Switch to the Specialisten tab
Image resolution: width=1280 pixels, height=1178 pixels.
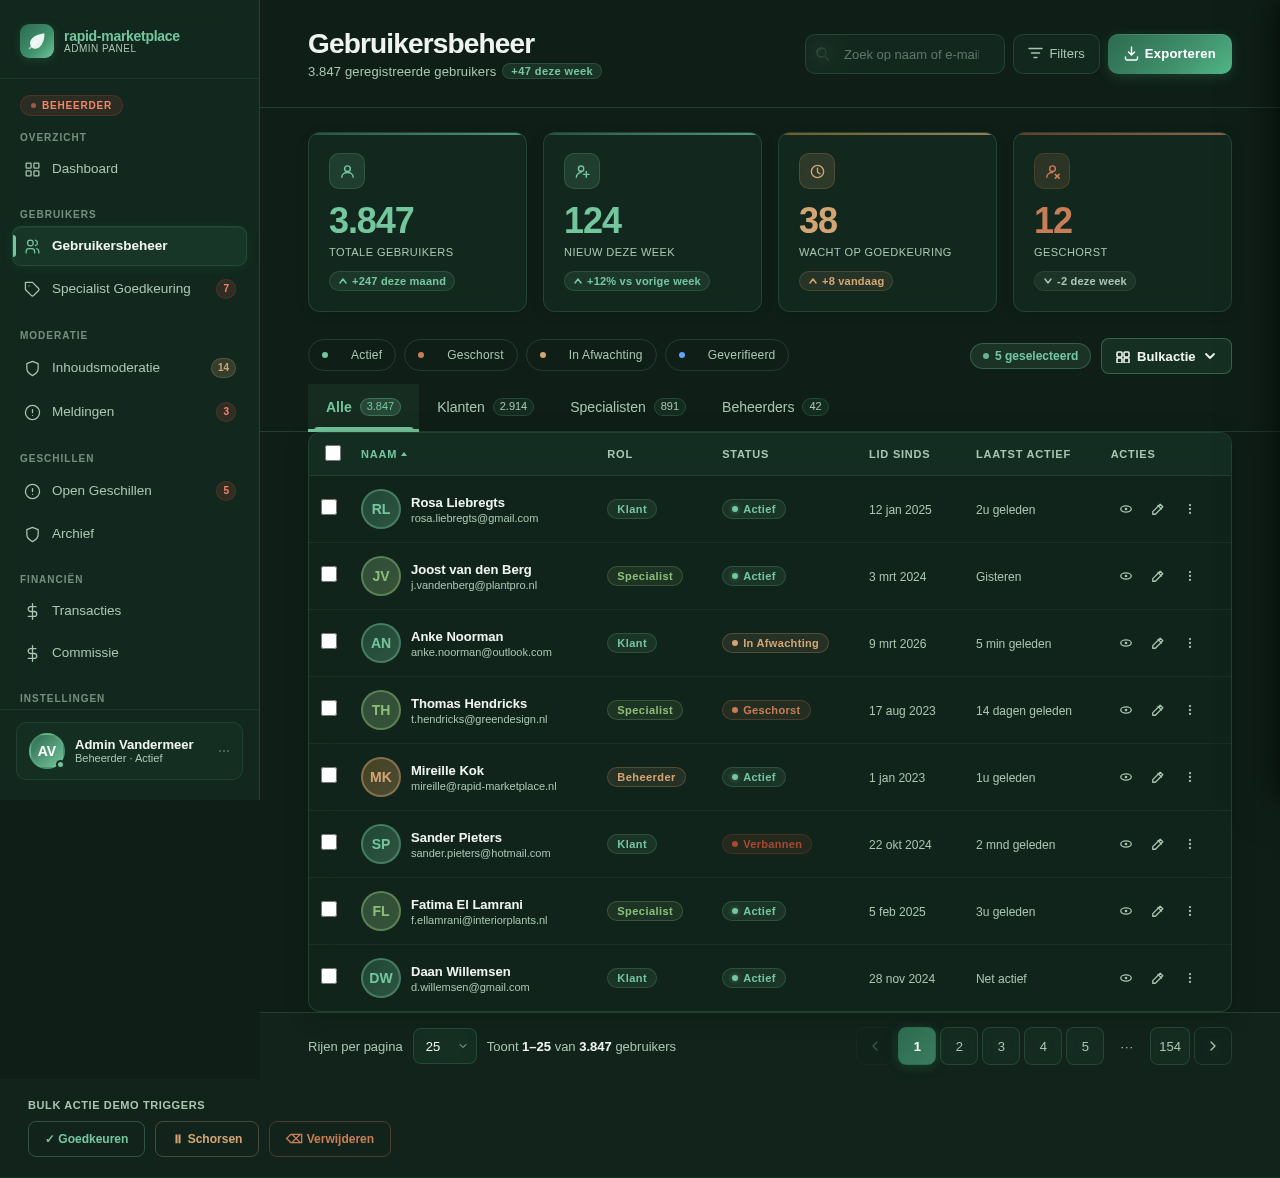(608, 407)
